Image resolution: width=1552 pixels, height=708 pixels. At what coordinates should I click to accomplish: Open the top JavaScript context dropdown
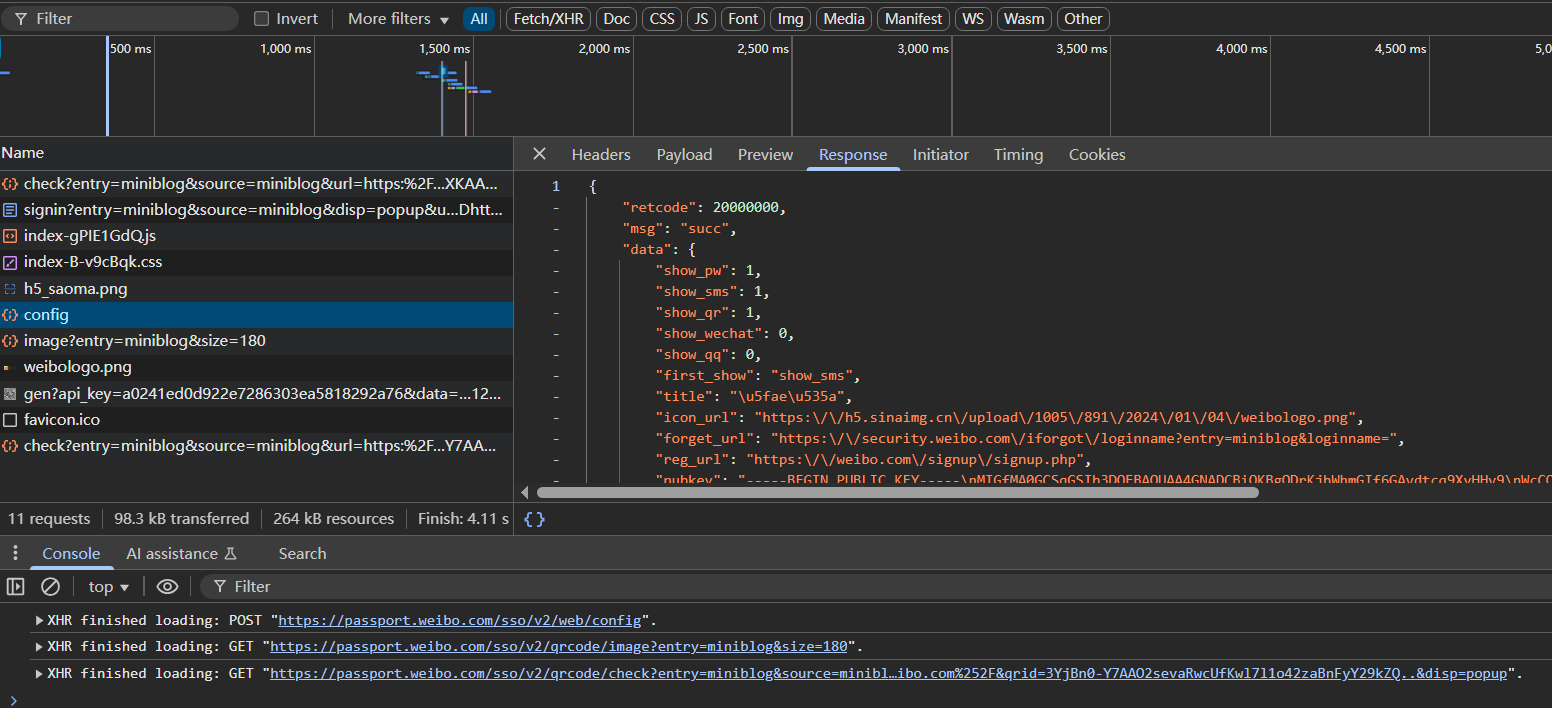tap(109, 587)
